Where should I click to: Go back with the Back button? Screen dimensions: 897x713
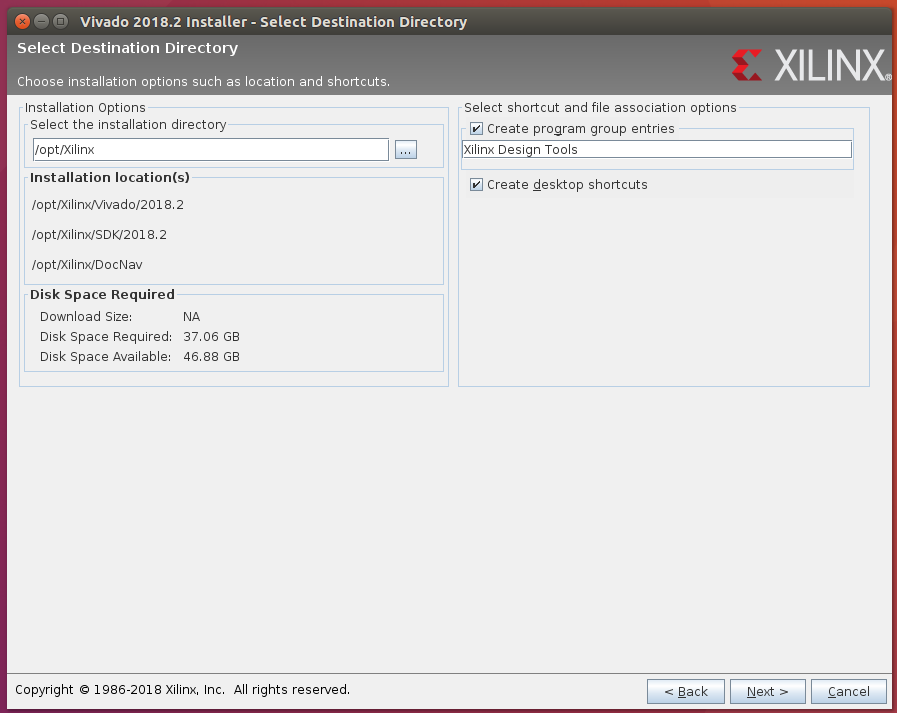(x=686, y=691)
